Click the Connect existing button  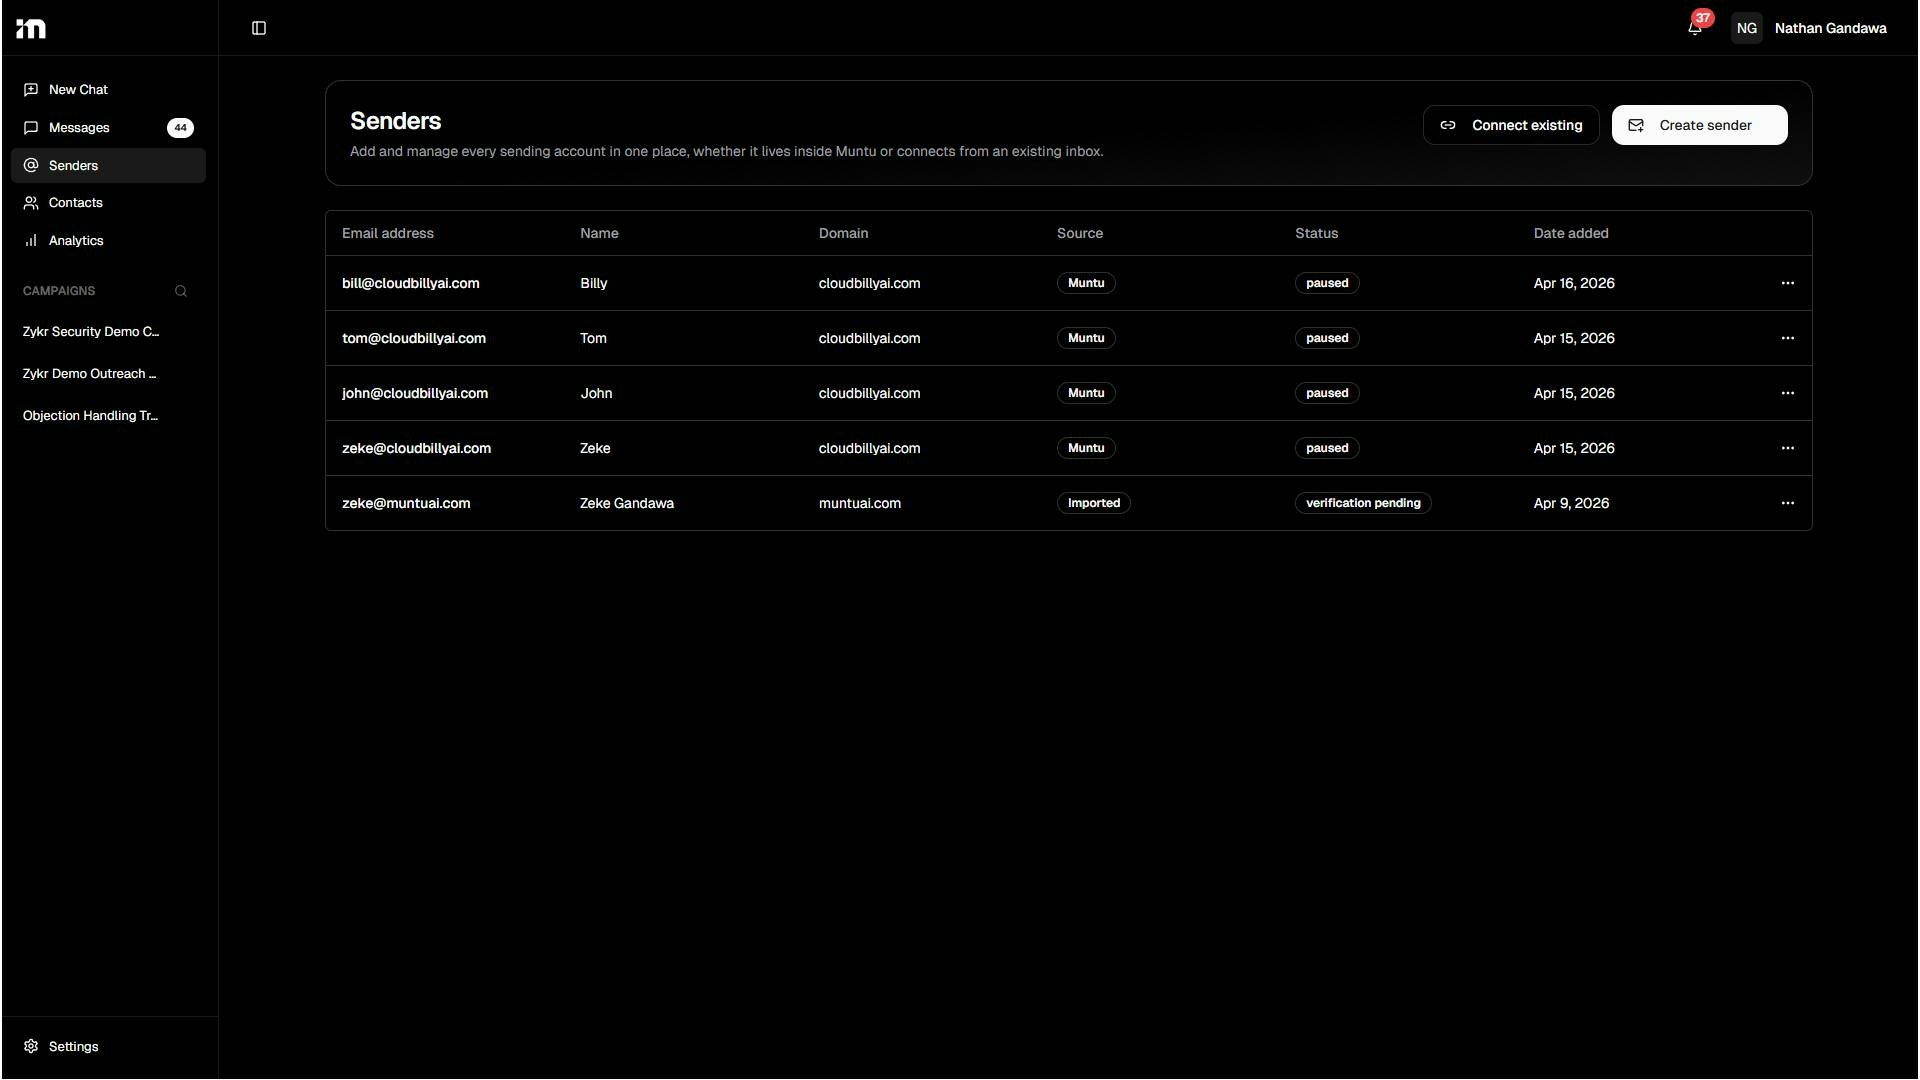(x=1511, y=126)
